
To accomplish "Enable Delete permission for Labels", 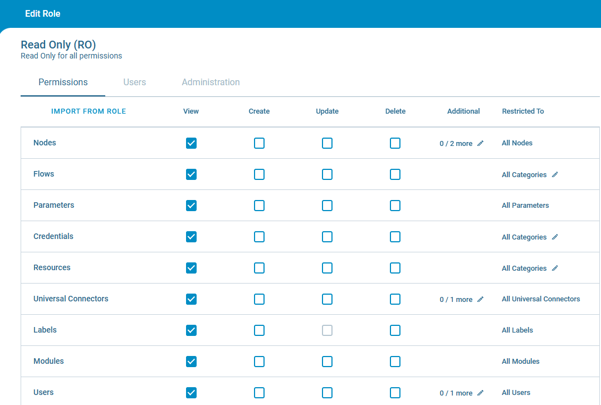I will point(395,331).
